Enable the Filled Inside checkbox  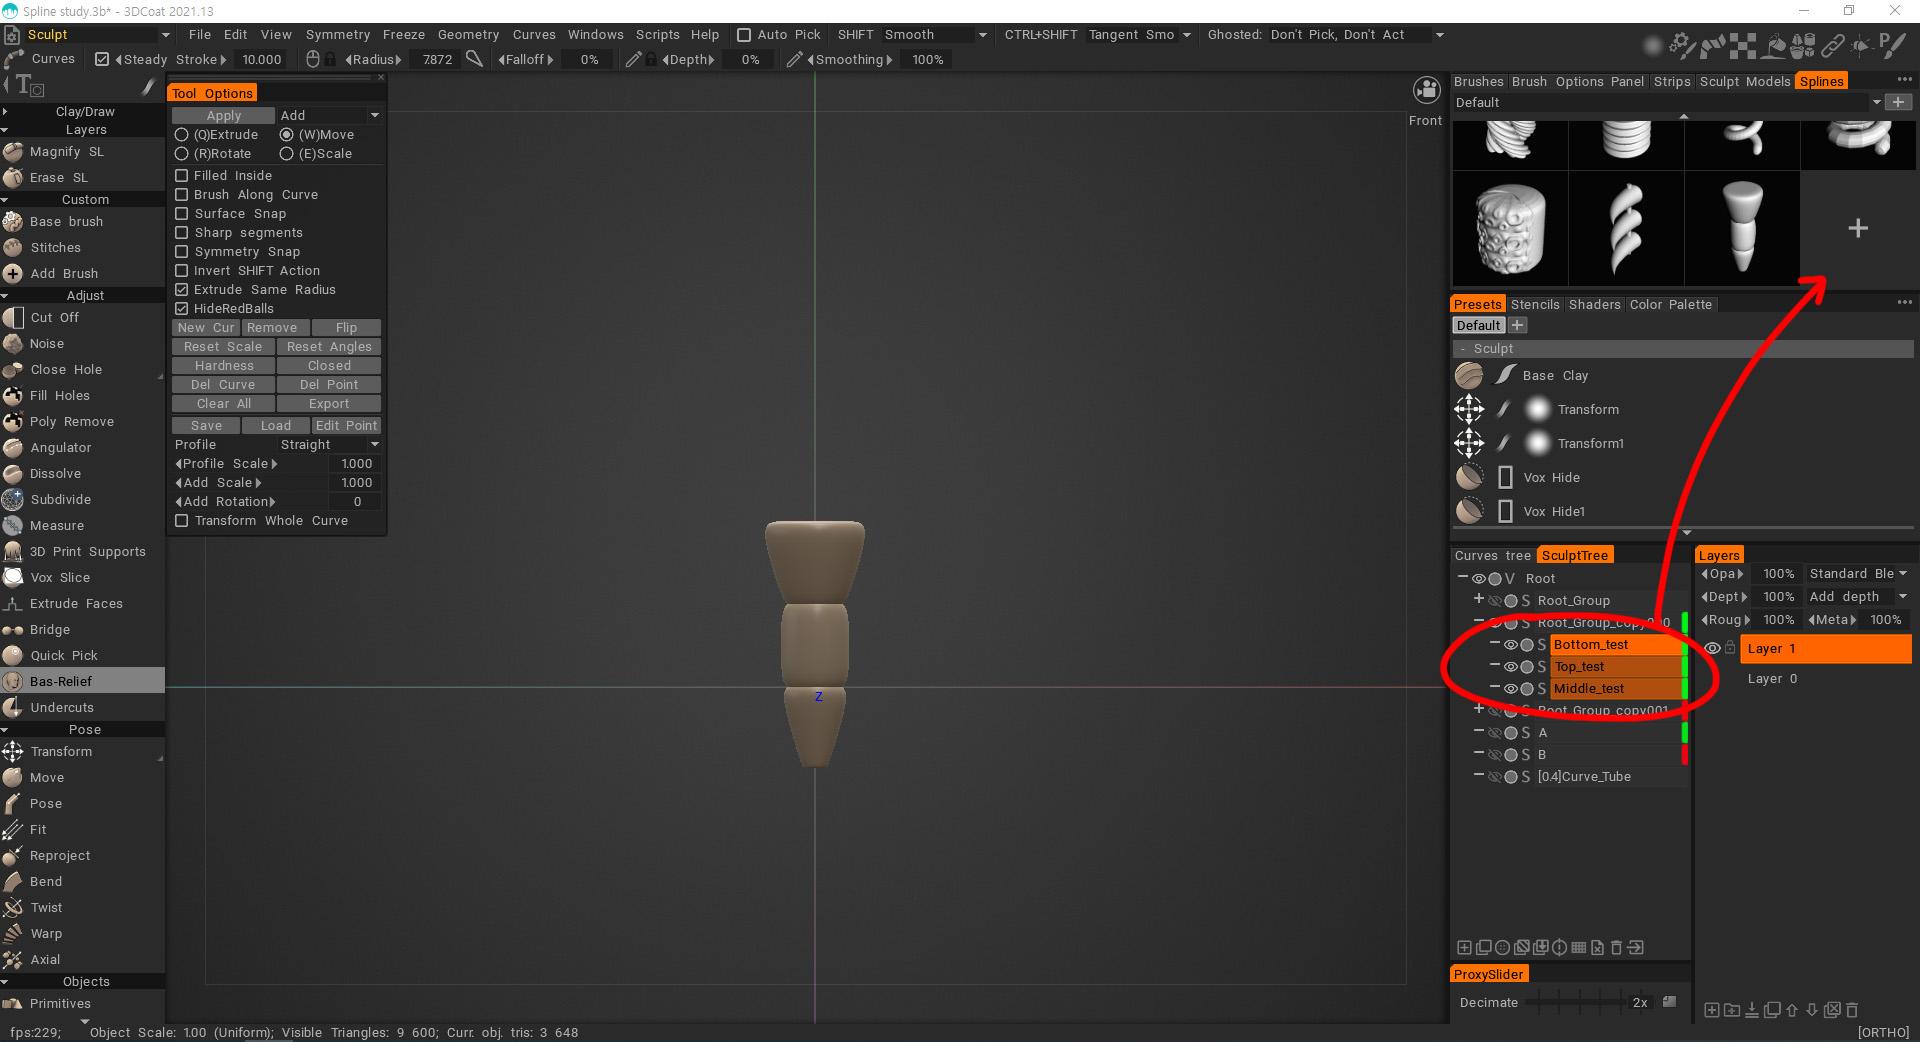click(182, 175)
